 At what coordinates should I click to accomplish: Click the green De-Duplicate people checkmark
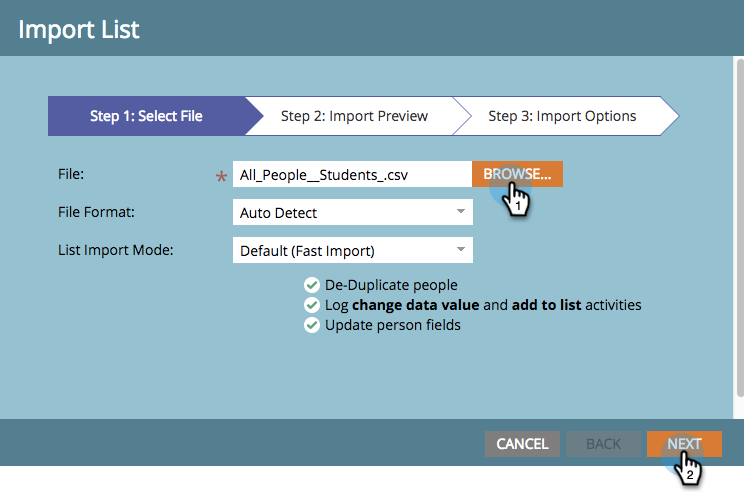[312, 285]
